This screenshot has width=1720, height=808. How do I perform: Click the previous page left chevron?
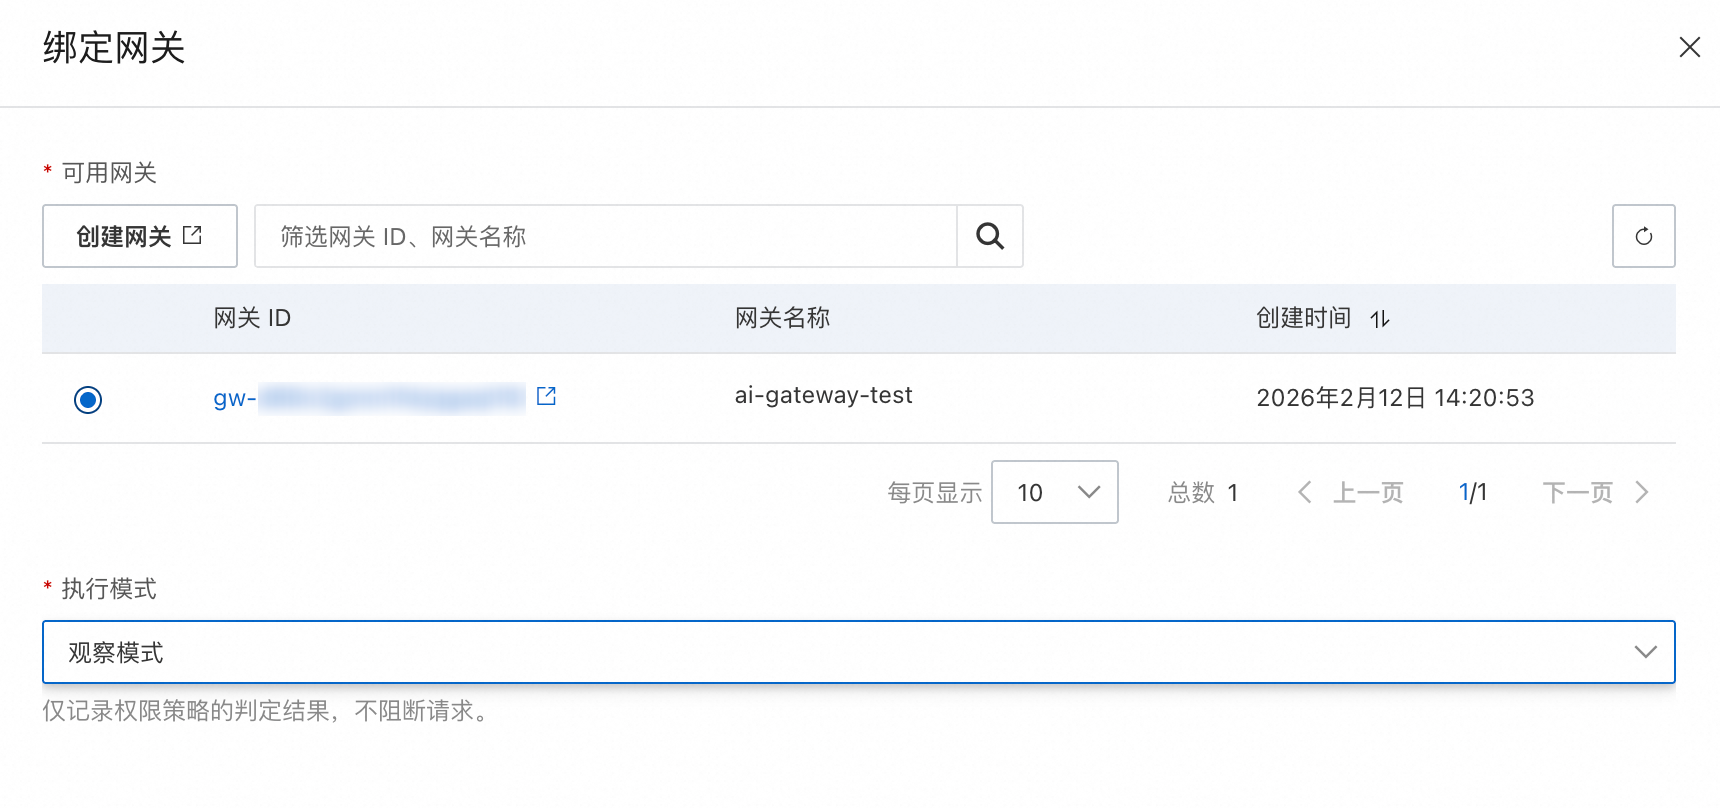(1304, 492)
